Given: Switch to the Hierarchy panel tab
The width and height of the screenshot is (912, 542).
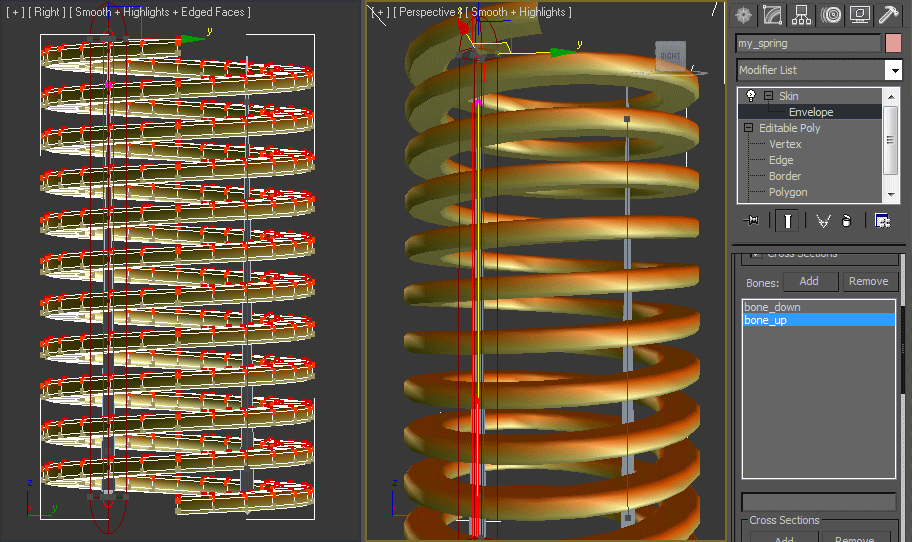Looking at the screenshot, I should (x=801, y=15).
